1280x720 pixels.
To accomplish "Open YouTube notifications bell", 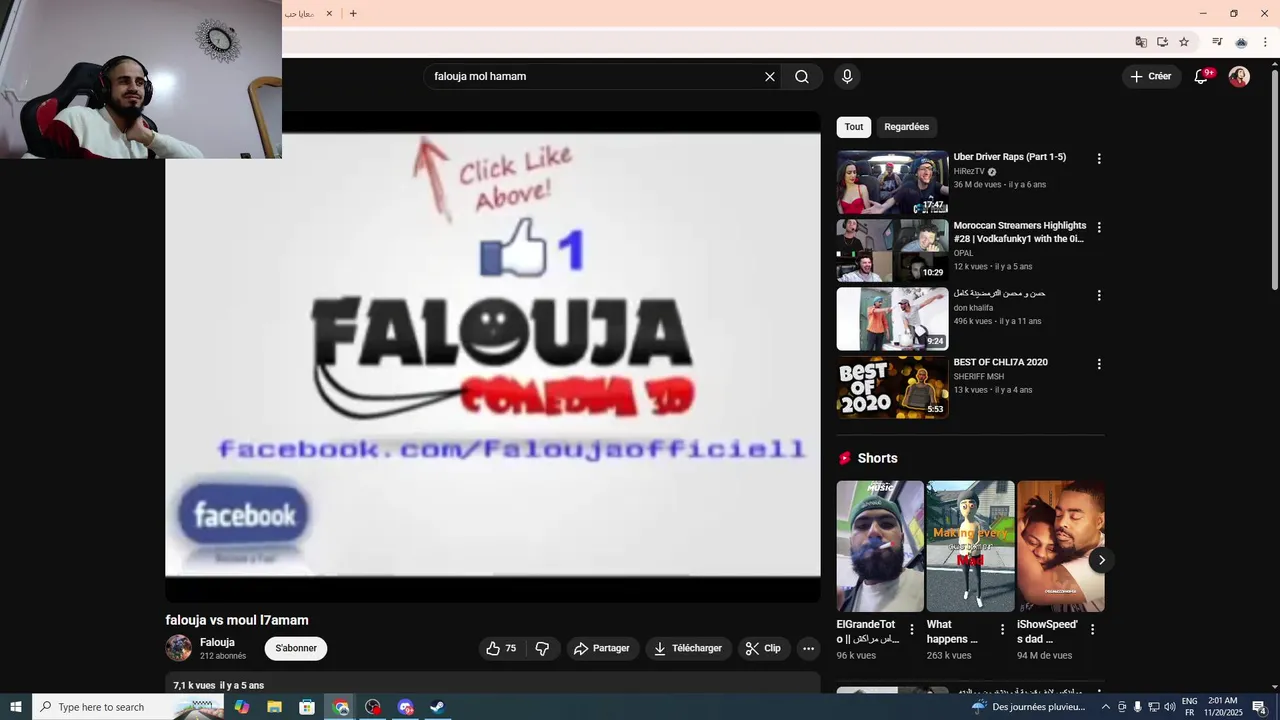I will click(x=1202, y=76).
